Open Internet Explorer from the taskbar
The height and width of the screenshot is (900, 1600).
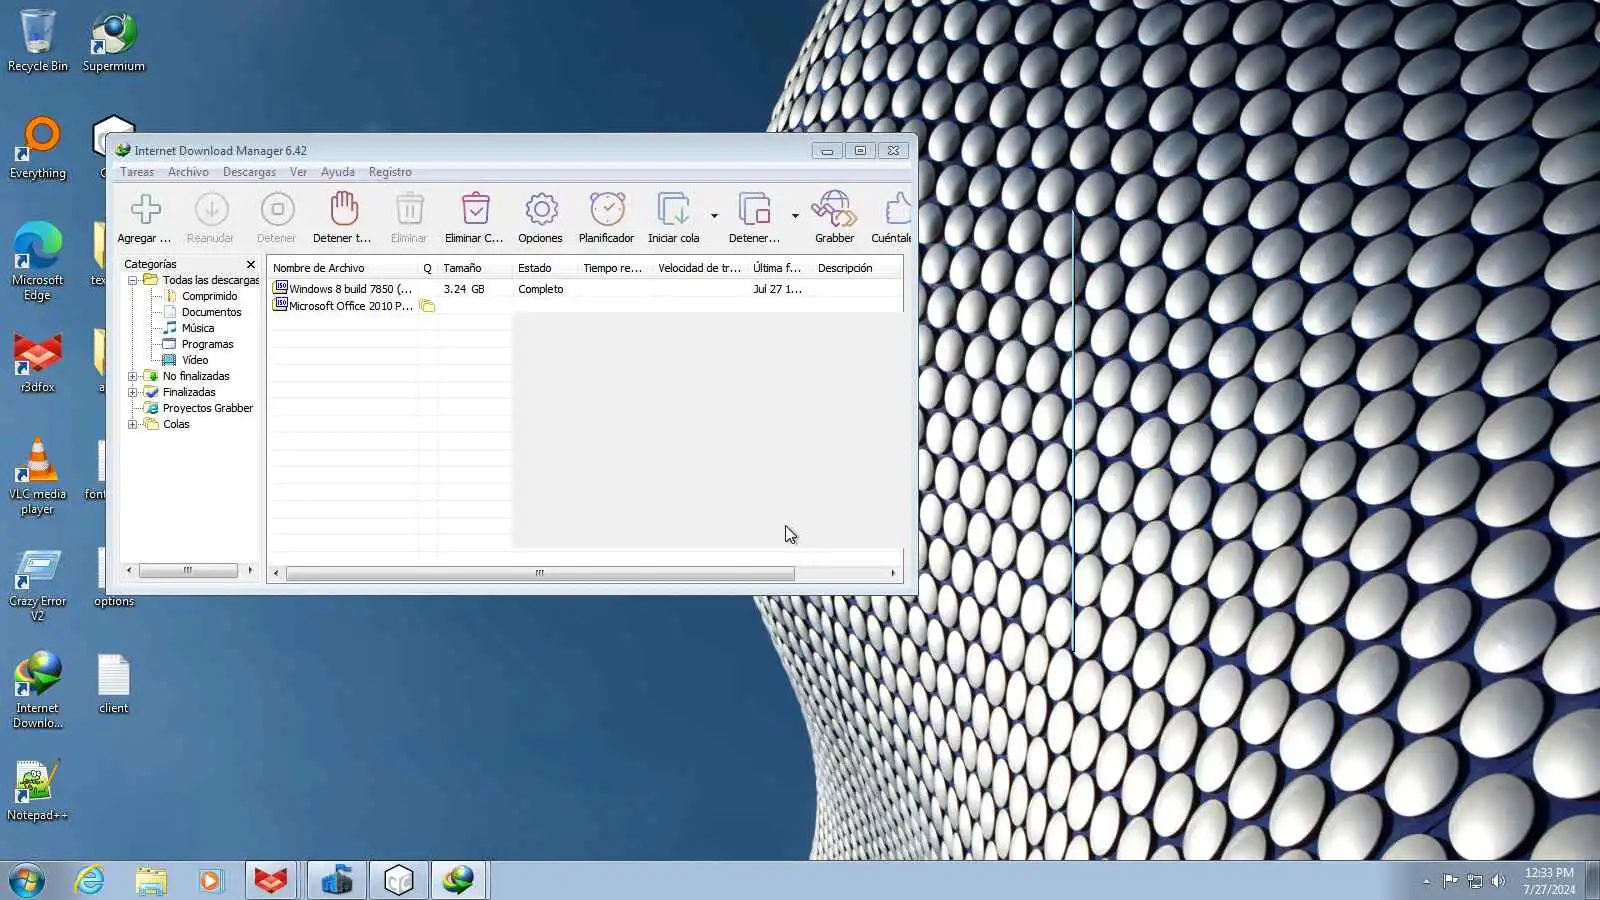90,881
